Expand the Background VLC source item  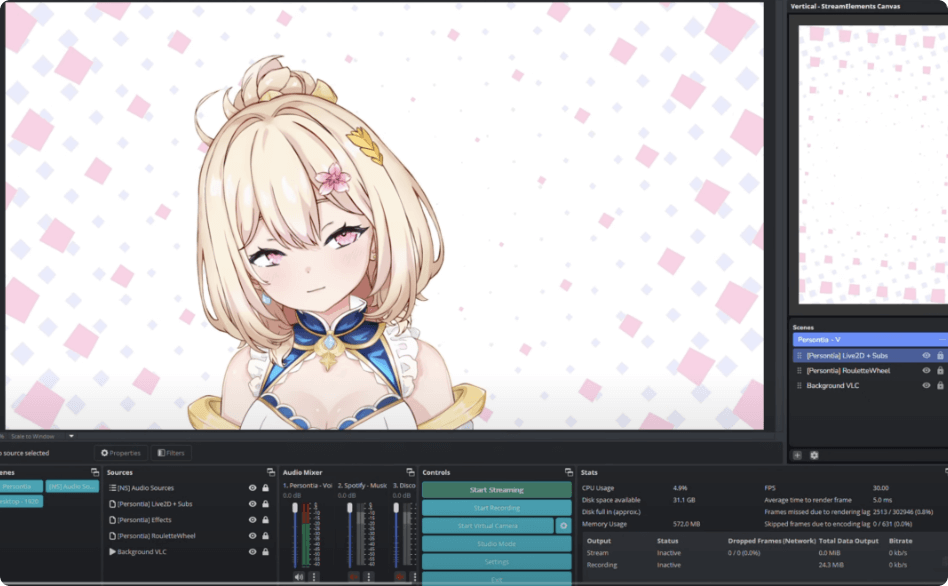112,552
